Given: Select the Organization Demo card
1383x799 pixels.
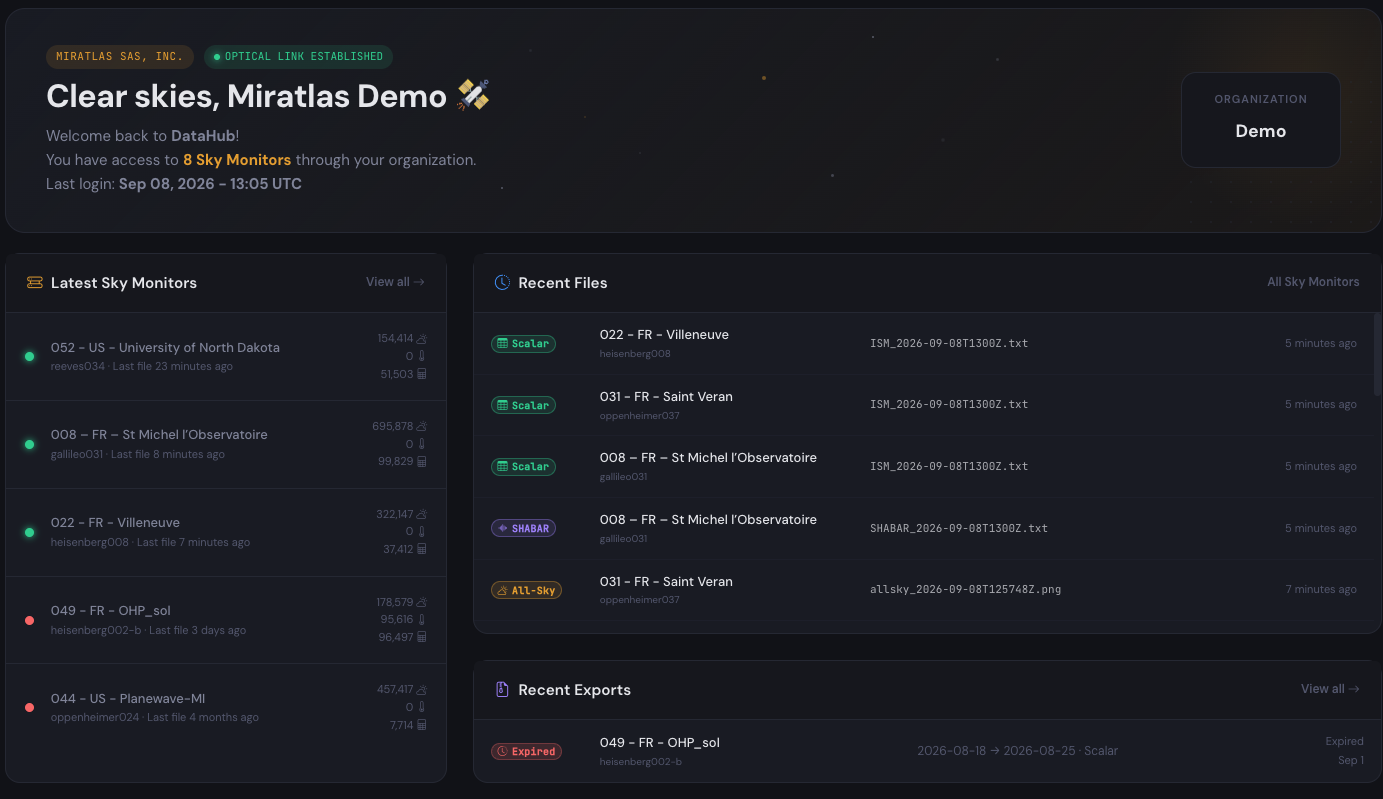Looking at the screenshot, I should pyautogui.click(x=1260, y=119).
